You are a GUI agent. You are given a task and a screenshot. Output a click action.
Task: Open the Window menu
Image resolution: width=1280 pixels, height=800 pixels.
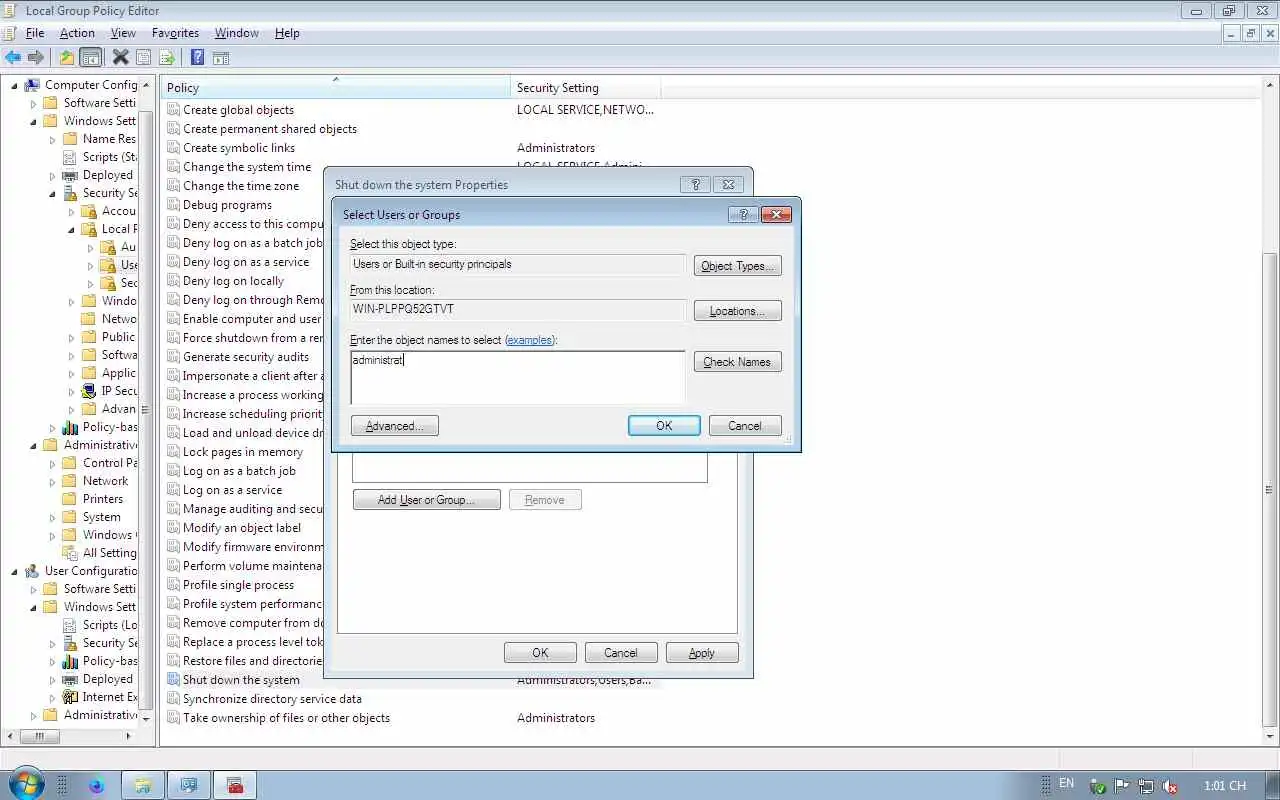237,33
